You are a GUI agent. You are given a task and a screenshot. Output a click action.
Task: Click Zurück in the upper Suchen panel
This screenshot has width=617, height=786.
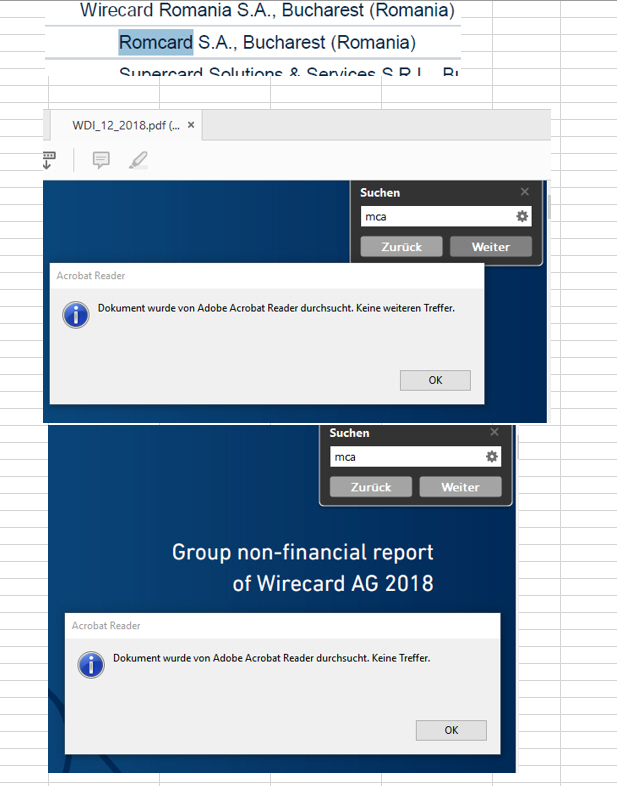click(x=401, y=247)
